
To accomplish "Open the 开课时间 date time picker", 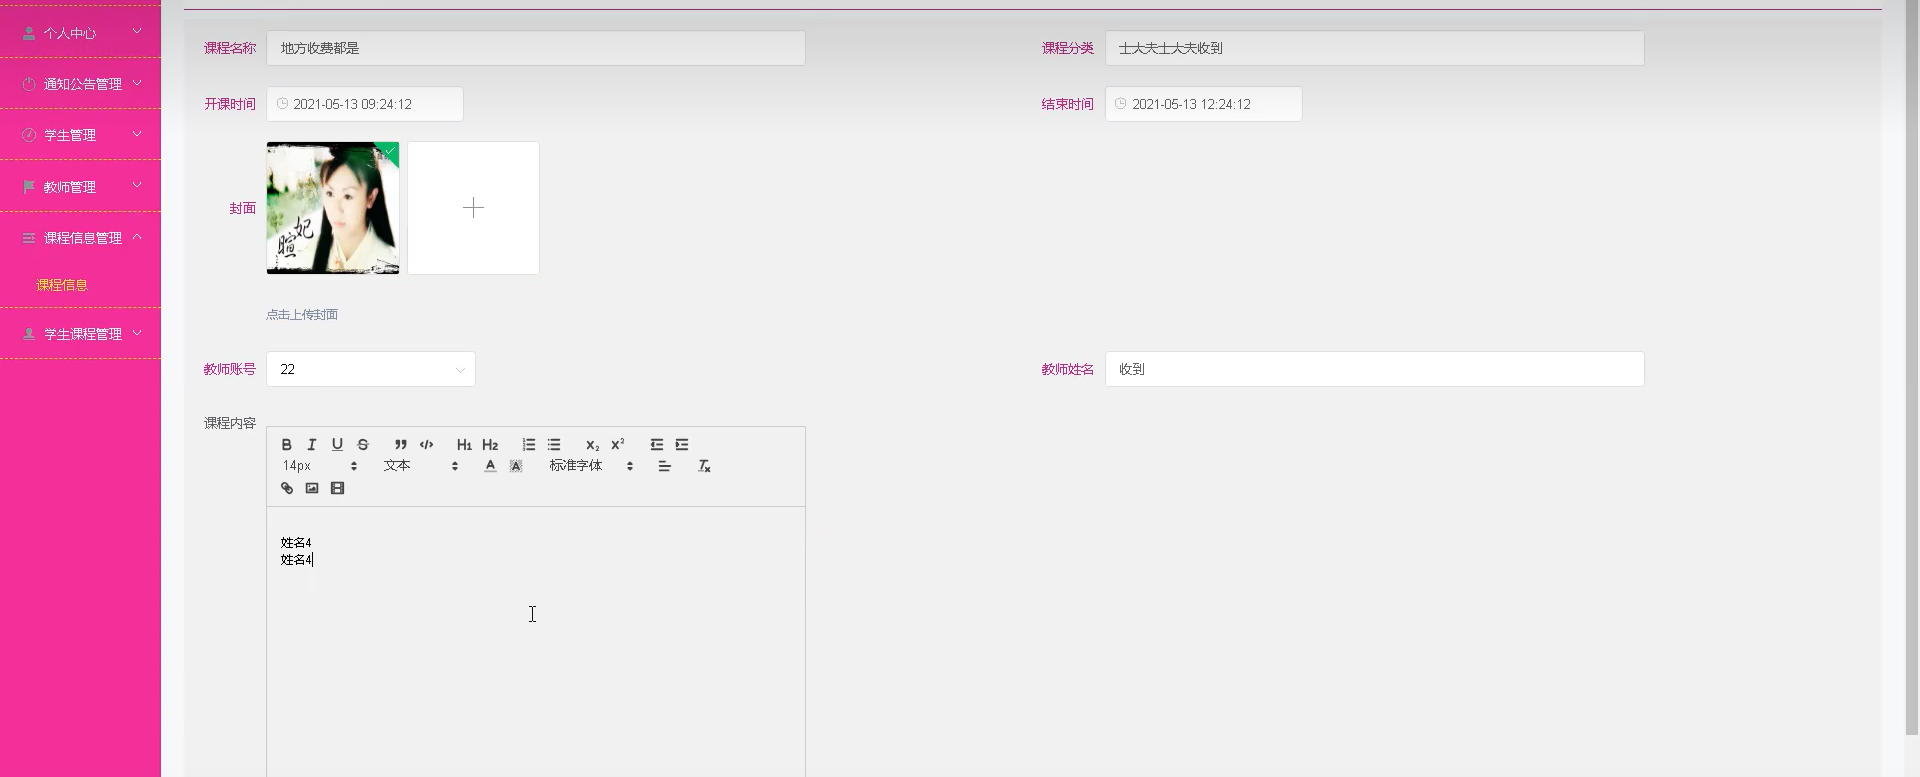I will (x=364, y=104).
